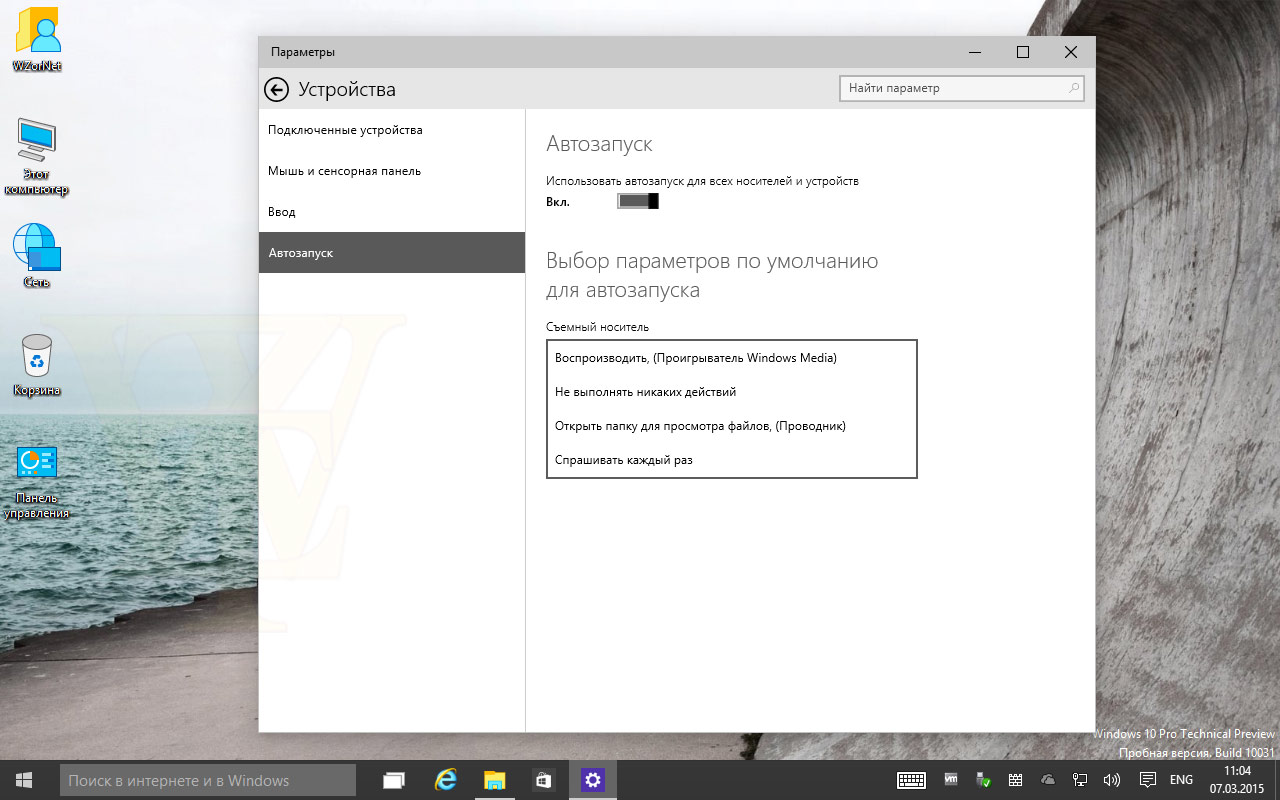1280x800 pixels.
Task: Click the Съемный носитель label
Action: pyautogui.click(x=597, y=327)
